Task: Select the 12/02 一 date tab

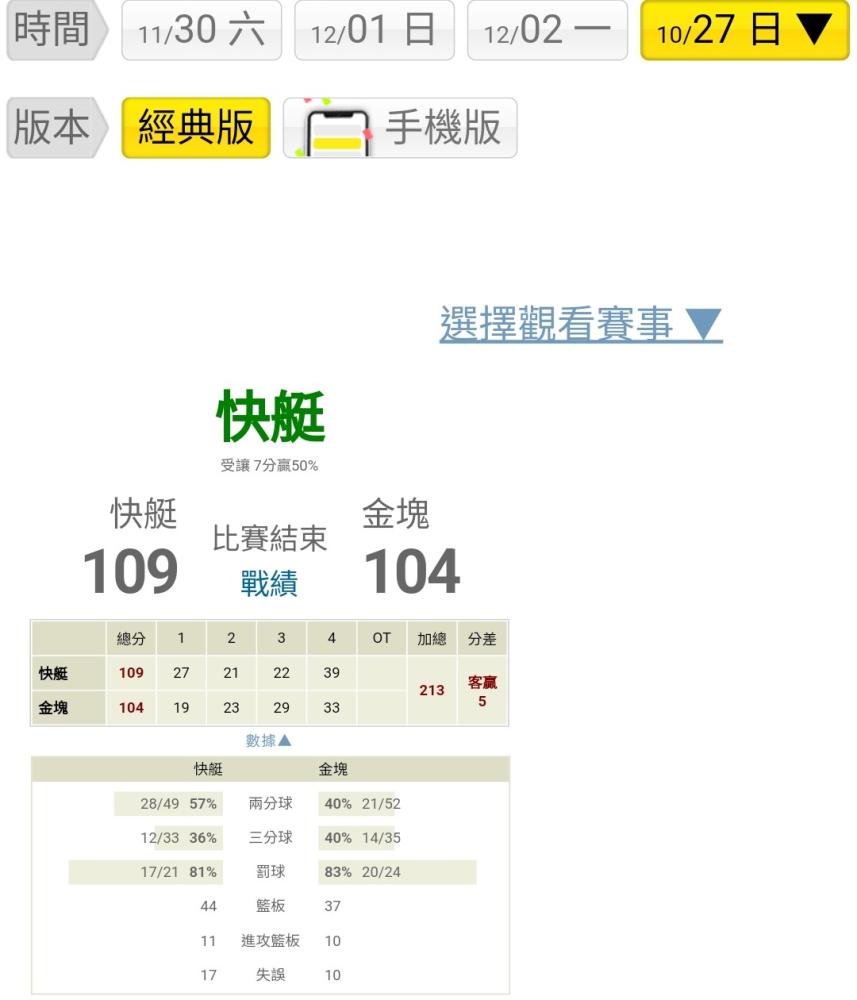Action: point(547,31)
